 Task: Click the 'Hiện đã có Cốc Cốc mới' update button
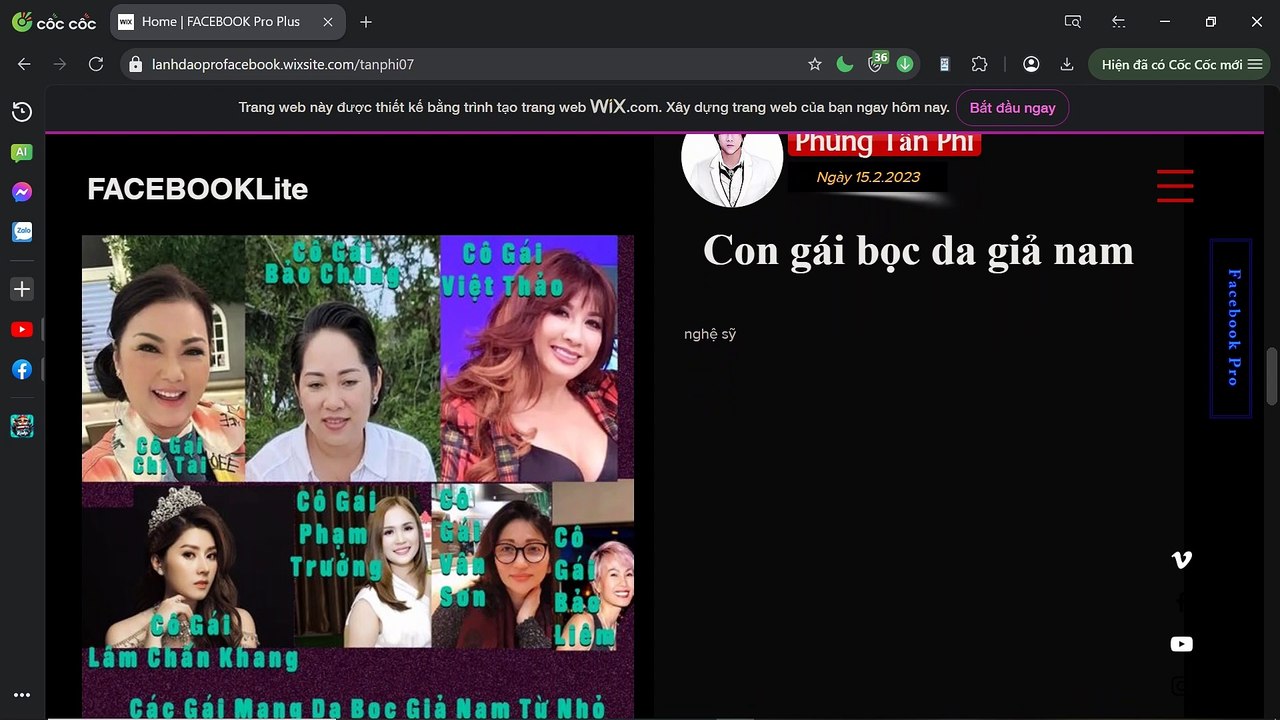coord(1181,64)
